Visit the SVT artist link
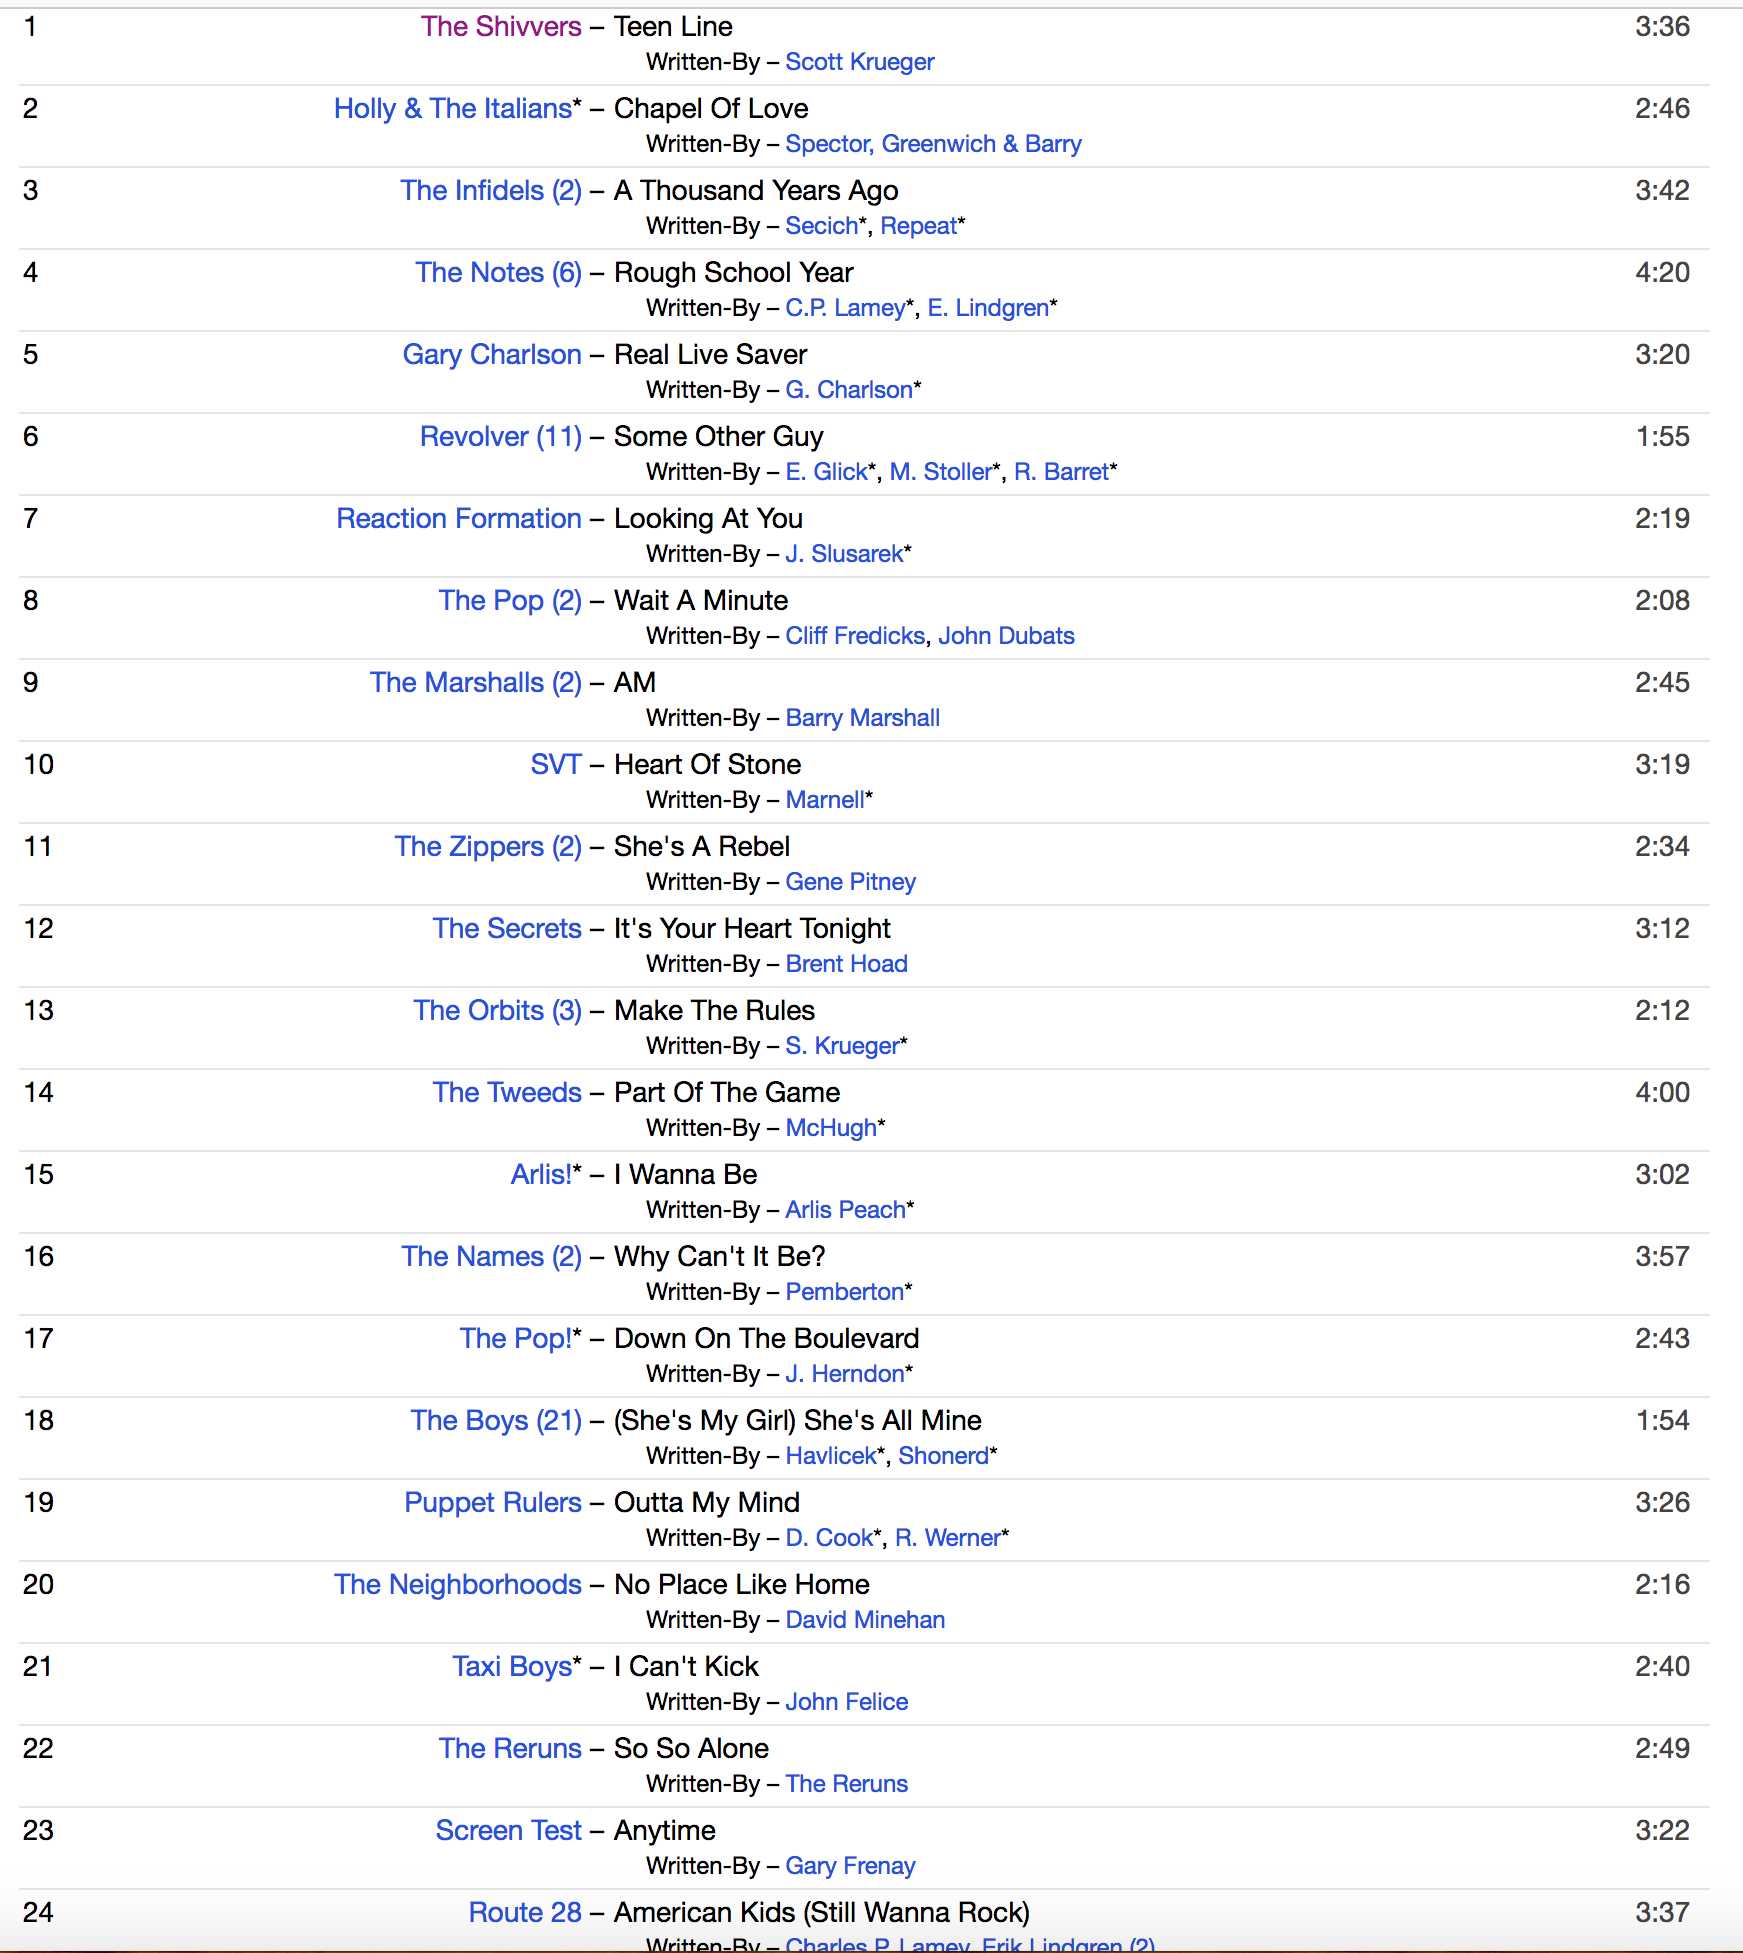The image size is (1743, 1953). click(x=556, y=765)
